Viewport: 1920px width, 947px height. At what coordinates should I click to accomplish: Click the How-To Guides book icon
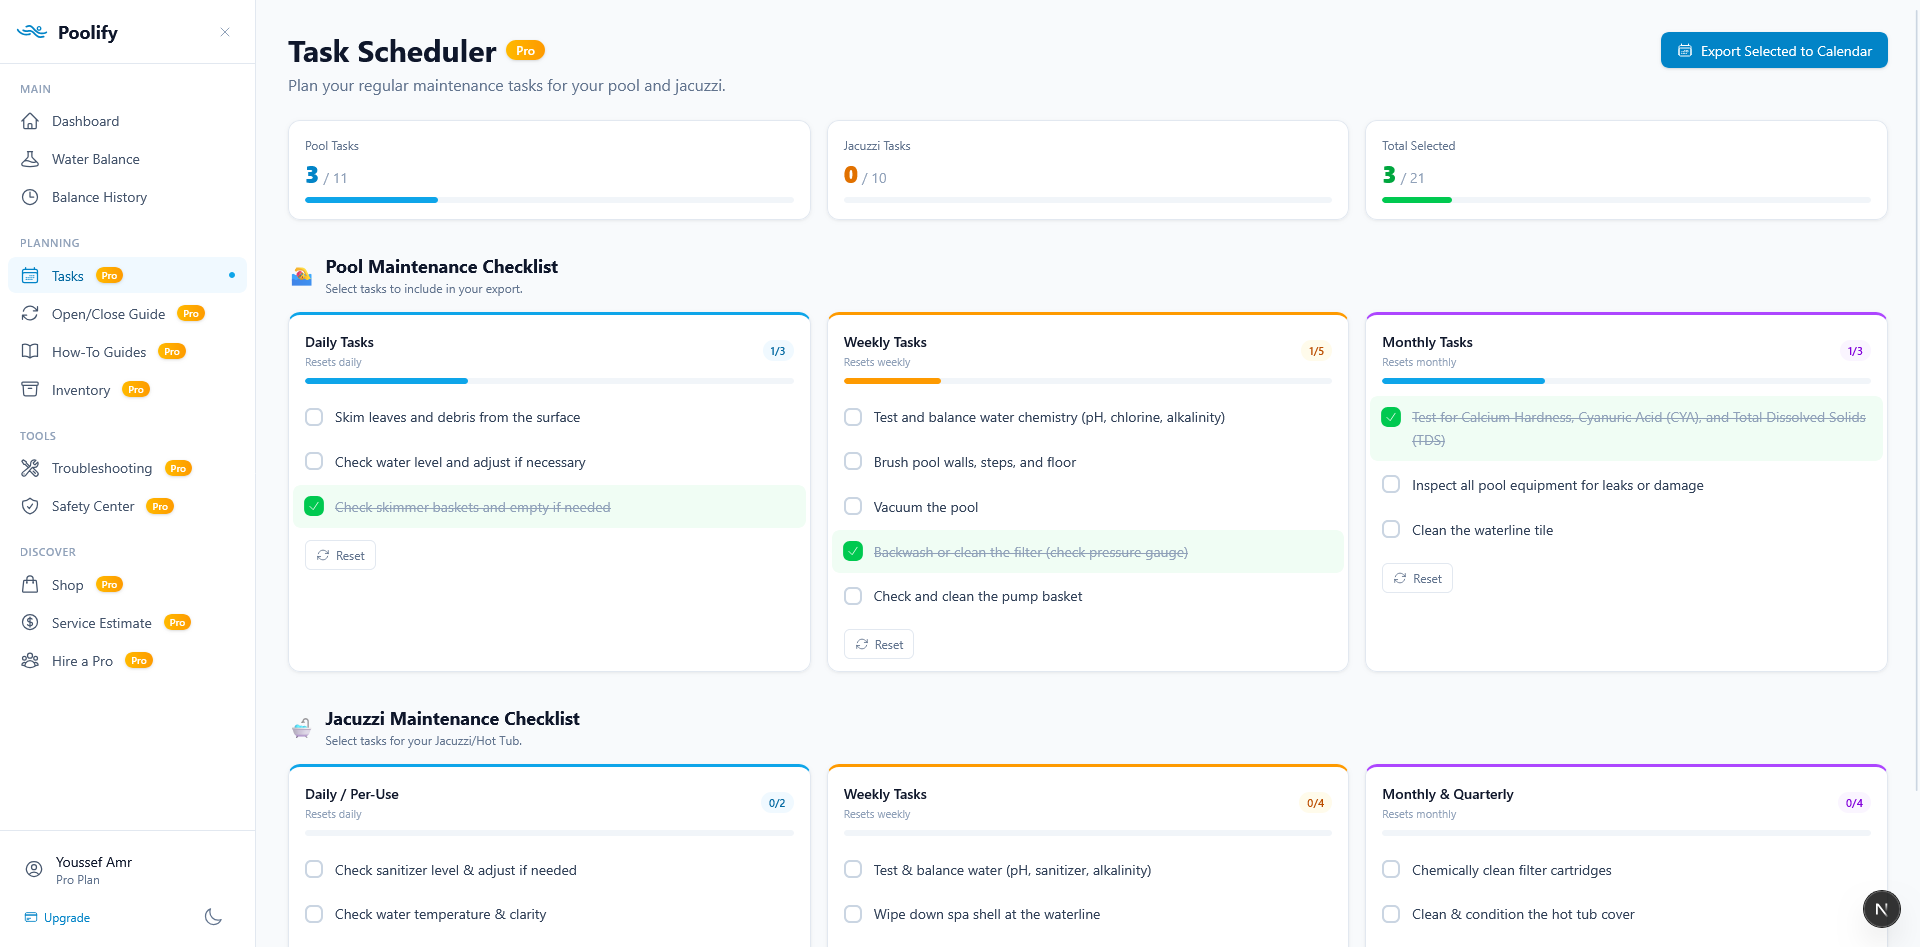(x=31, y=352)
